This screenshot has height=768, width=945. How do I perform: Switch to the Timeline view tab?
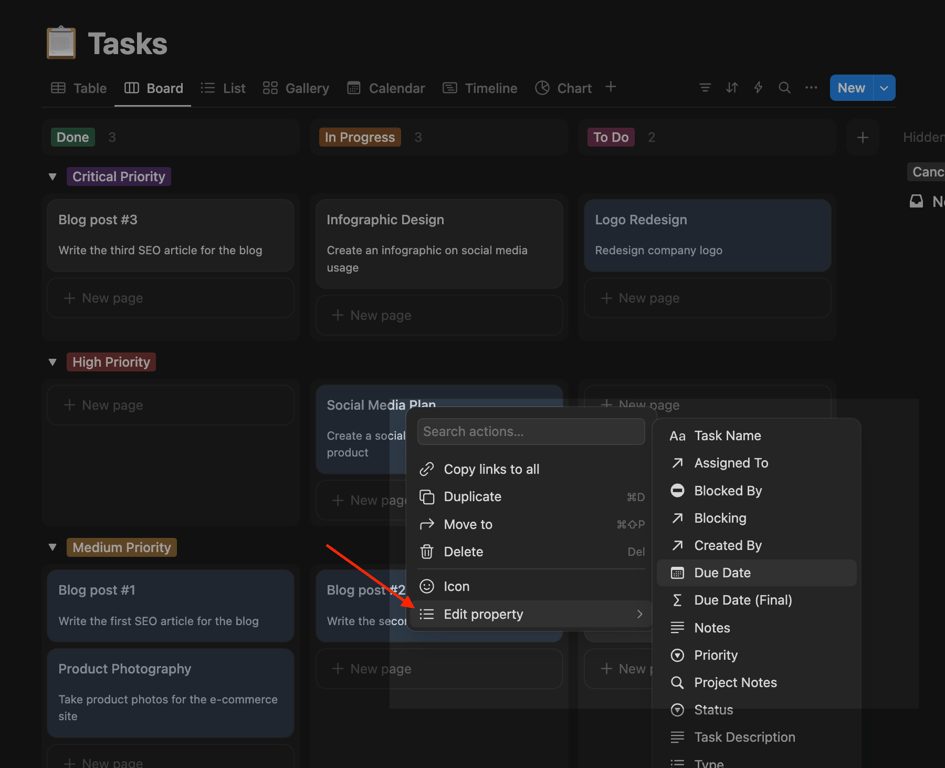[480, 88]
